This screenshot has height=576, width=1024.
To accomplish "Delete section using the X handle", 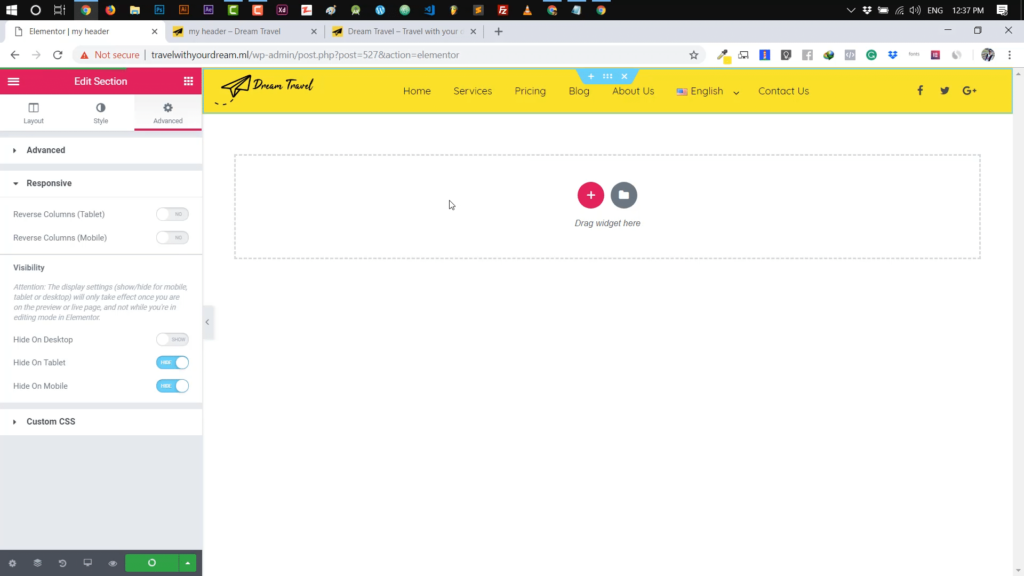I will pos(624,76).
